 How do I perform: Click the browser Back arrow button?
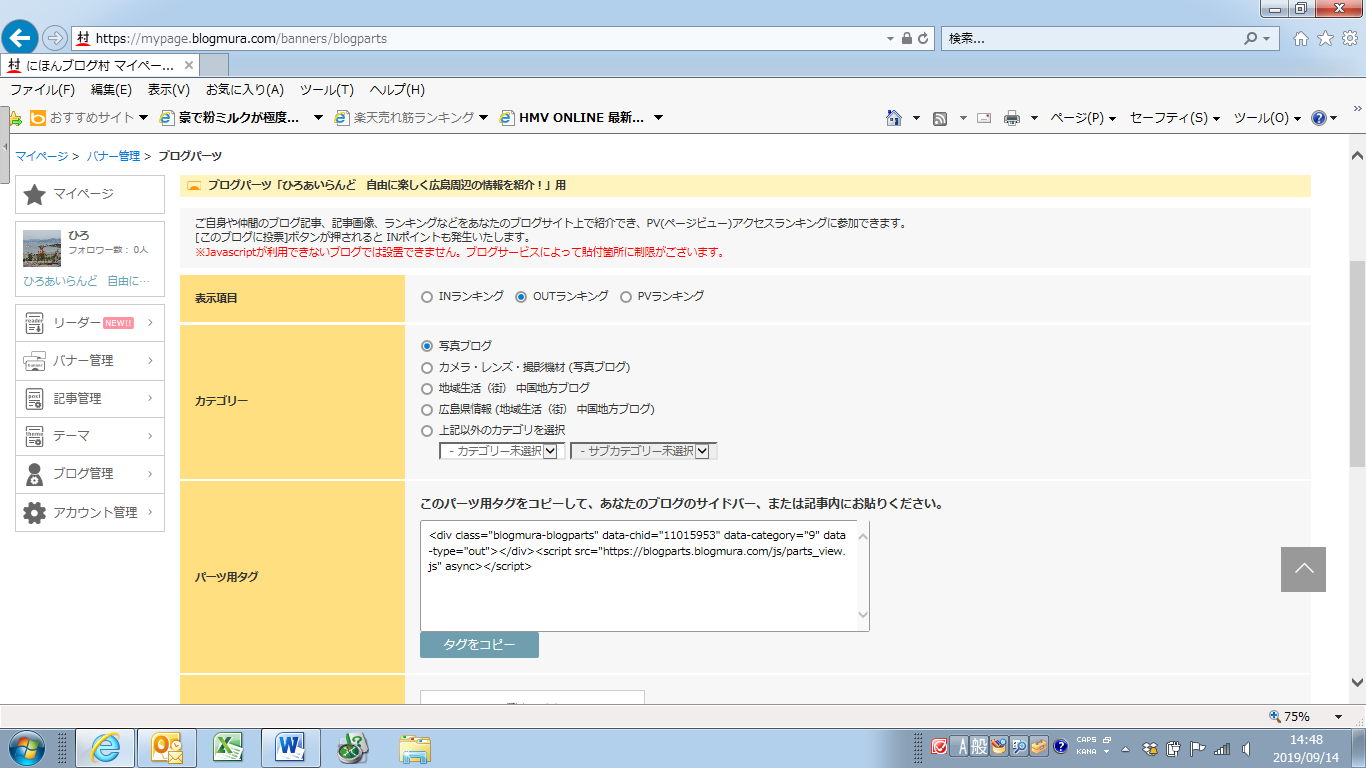click(21, 38)
